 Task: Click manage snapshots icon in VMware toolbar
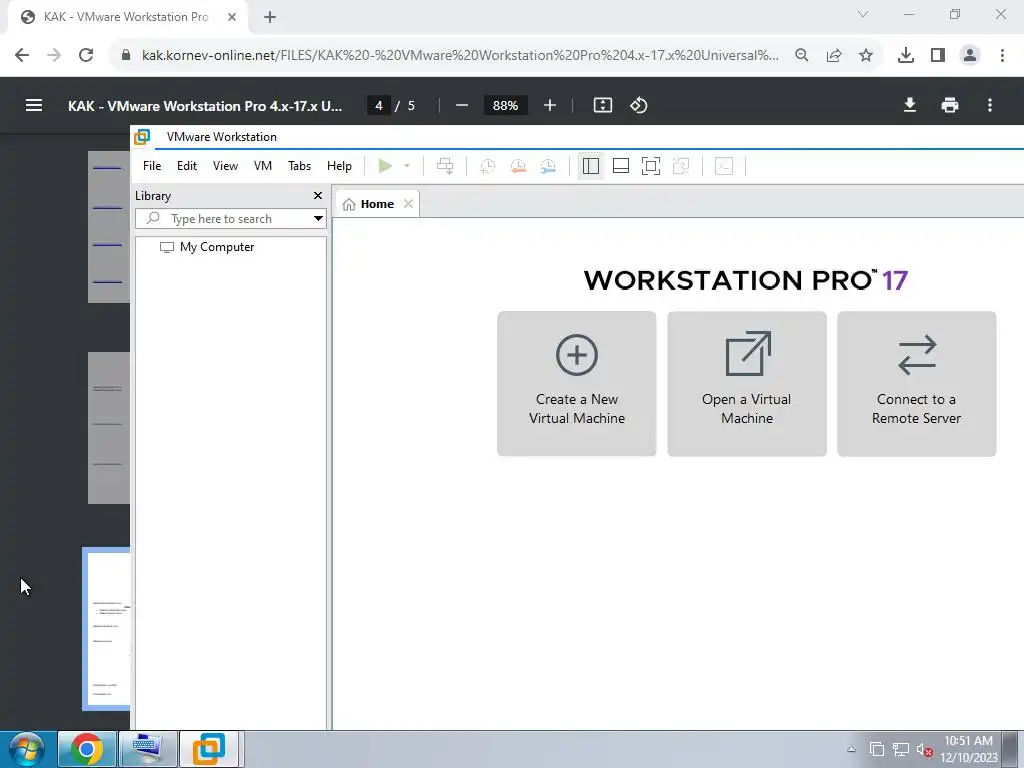[x=548, y=167]
